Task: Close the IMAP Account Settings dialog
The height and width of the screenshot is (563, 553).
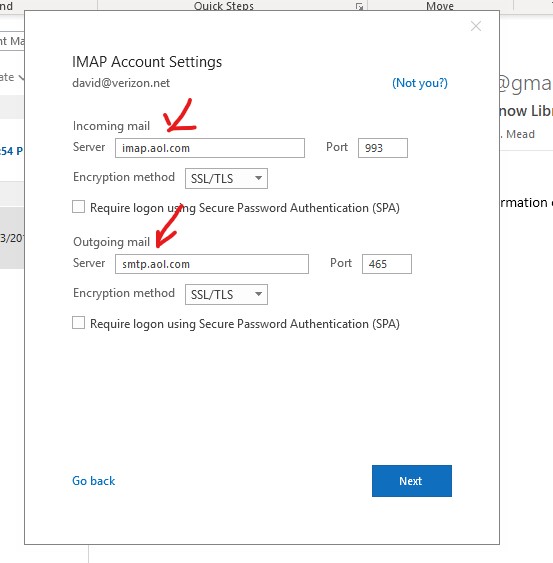Action: pyautogui.click(x=476, y=26)
